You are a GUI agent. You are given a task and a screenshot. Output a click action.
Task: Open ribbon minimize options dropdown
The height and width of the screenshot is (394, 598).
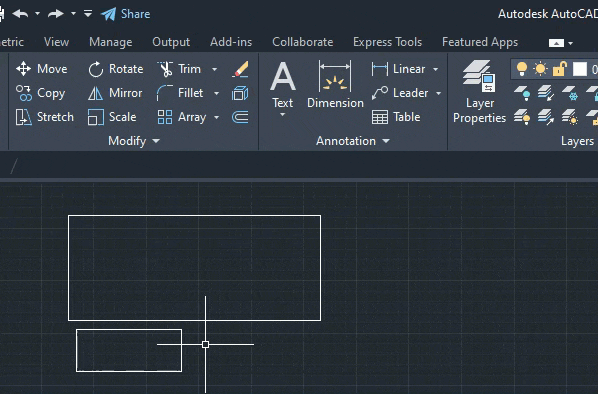tap(571, 43)
